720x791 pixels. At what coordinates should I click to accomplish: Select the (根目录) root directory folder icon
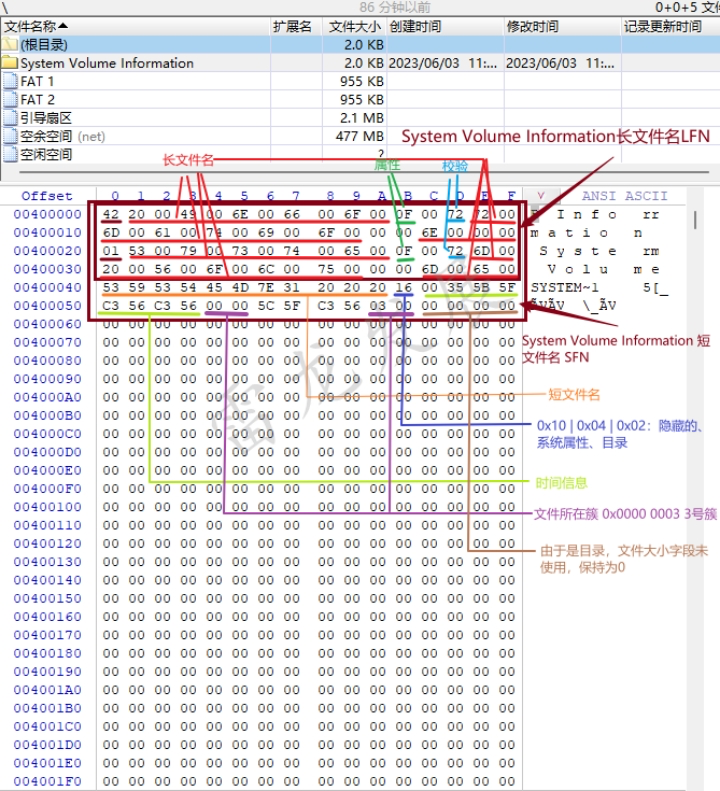tap(9, 44)
